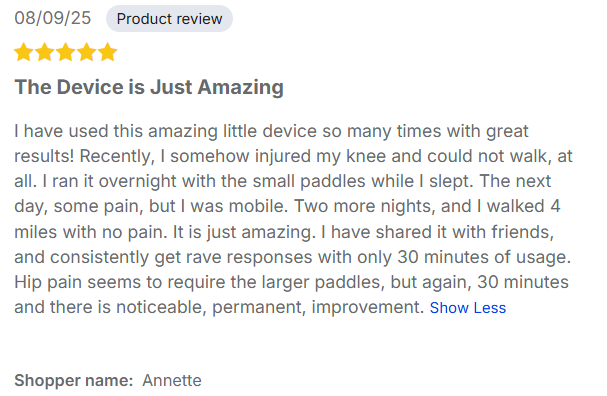The width and height of the screenshot is (607, 396).
Task: Click the fourth gold rating star
Action: (86, 52)
